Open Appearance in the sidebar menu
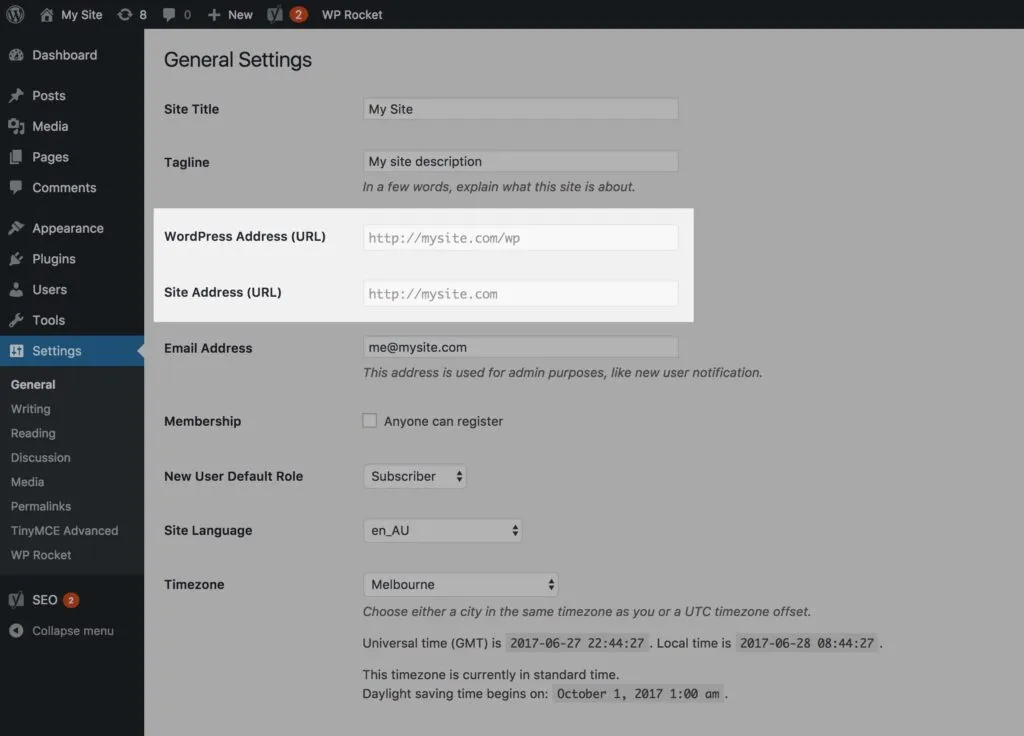This screenshot has width=1024, height=736. 67,228
